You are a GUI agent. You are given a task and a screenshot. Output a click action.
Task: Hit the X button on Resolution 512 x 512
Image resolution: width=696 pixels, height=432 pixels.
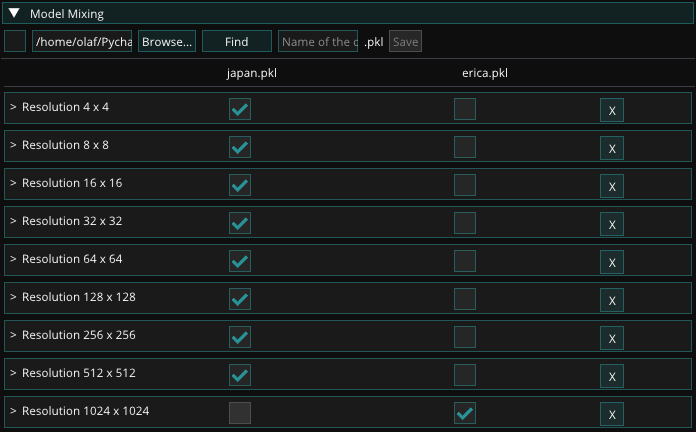point(612,376)
